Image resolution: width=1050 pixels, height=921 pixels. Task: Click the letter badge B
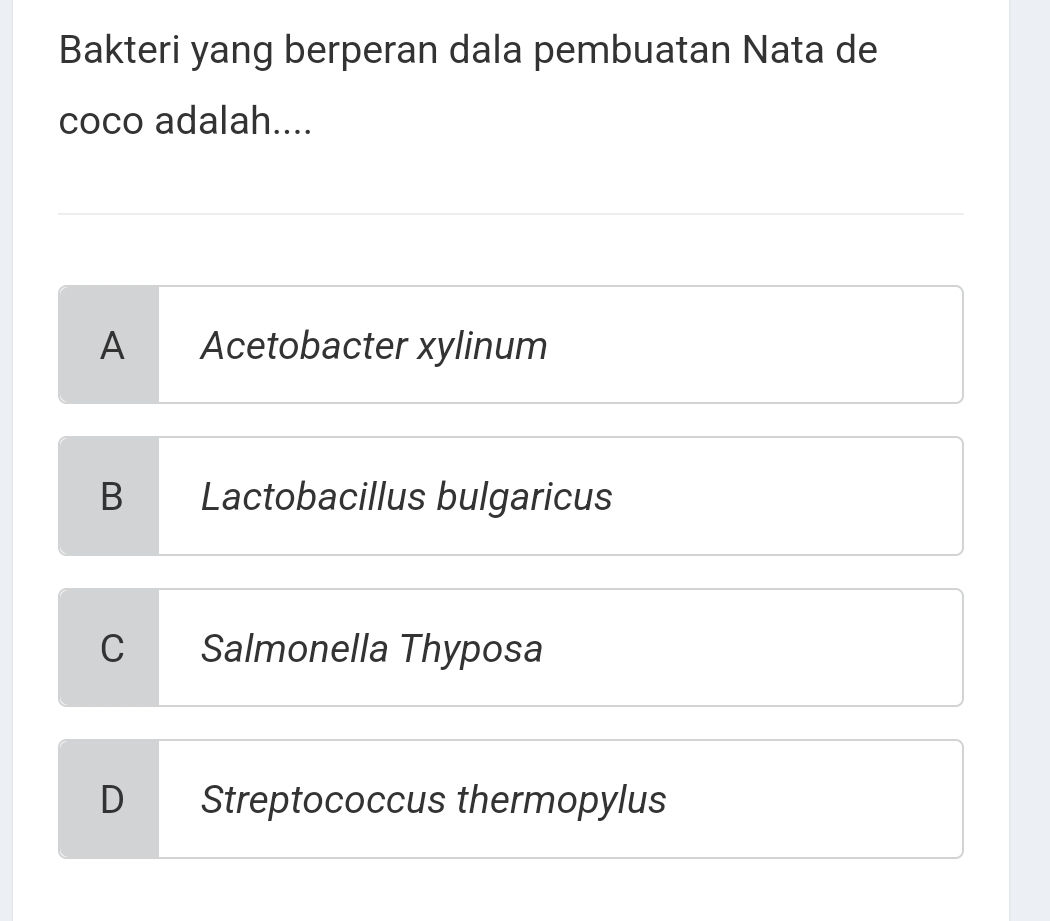[x=110, y=495]
